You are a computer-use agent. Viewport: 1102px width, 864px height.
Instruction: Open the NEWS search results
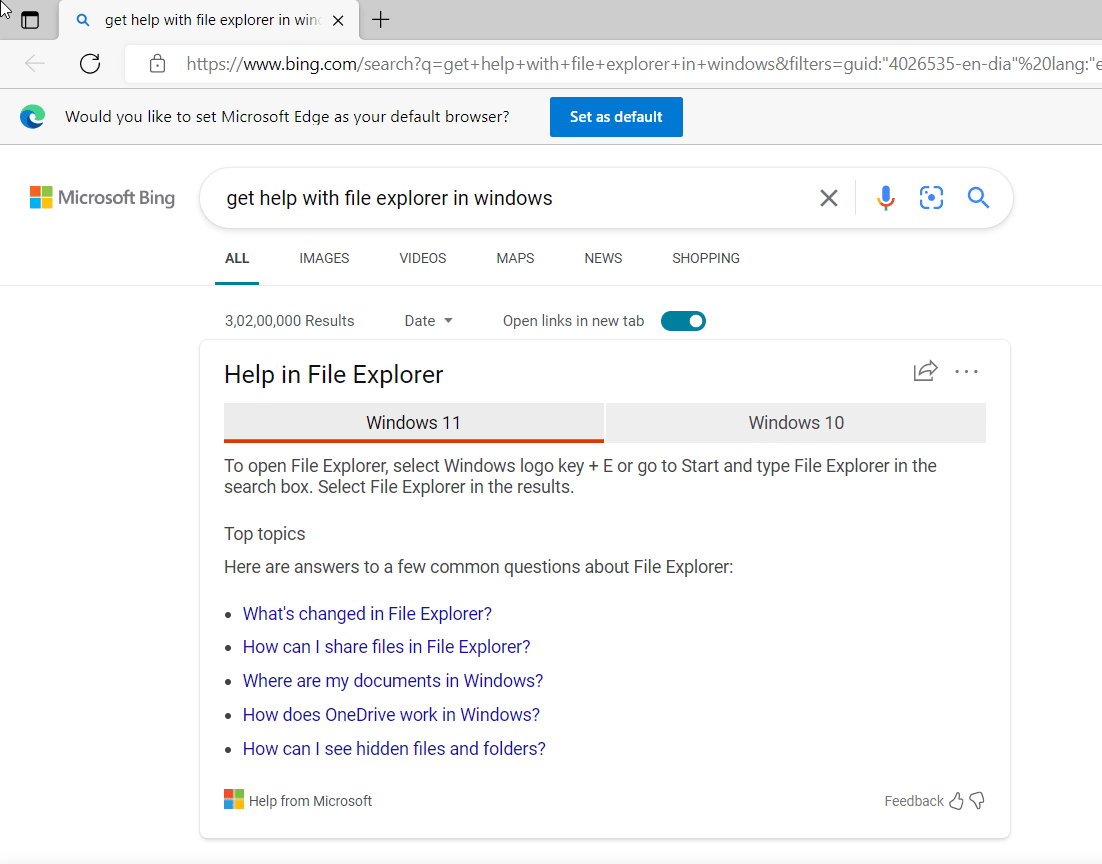click(603, 258)
